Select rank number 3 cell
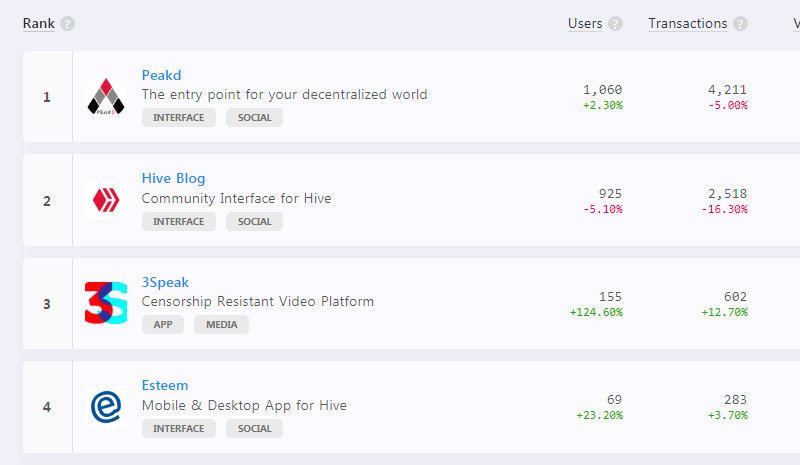The height and width of the screenshot is (465, 800). point(47,304)
